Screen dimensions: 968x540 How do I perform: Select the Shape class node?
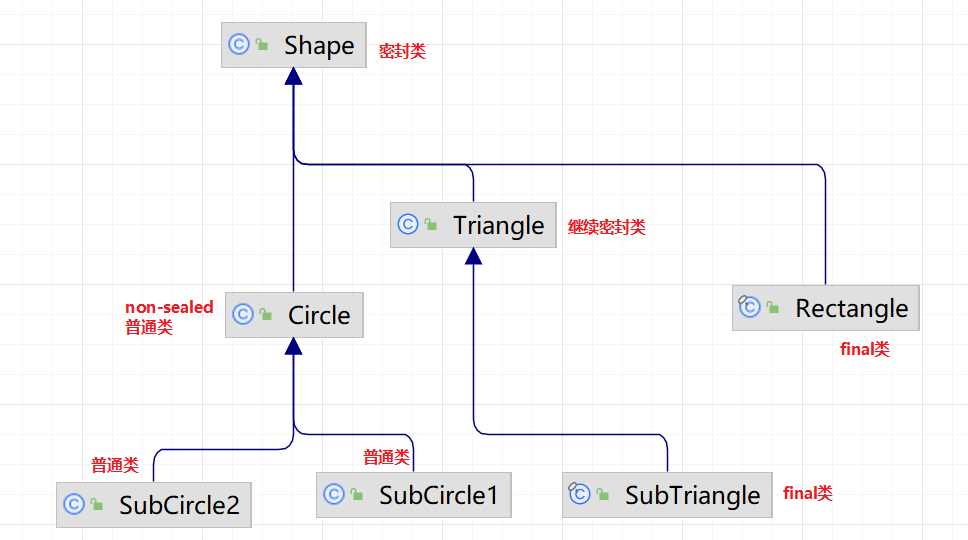click(x=294, y=45)
